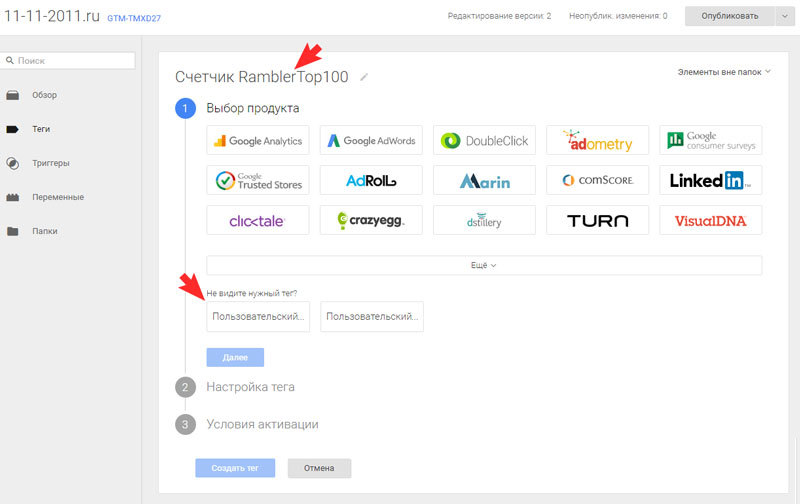The image size is (800, 504).
Task: Open the Элементы вне папок dropdown
Action: (724, 72)
